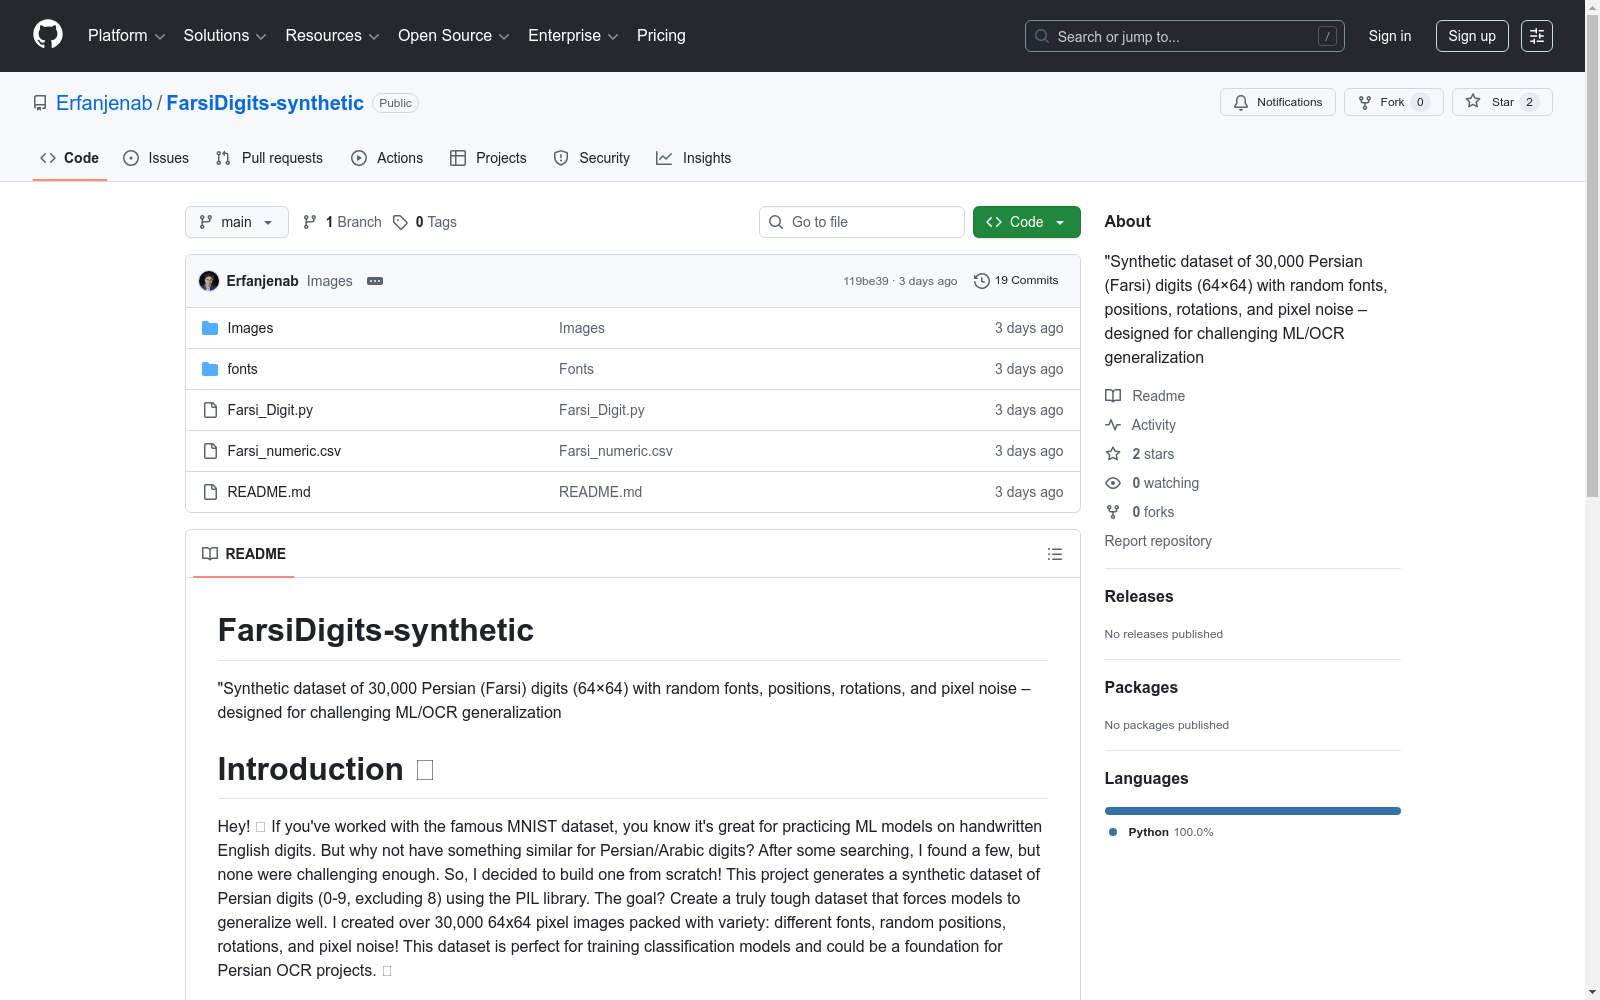Image resolution: width=1600 pixels, height=1000 pixels.
Task: Open the Farsi_Digit.py commit message
Action: point(602,410)
